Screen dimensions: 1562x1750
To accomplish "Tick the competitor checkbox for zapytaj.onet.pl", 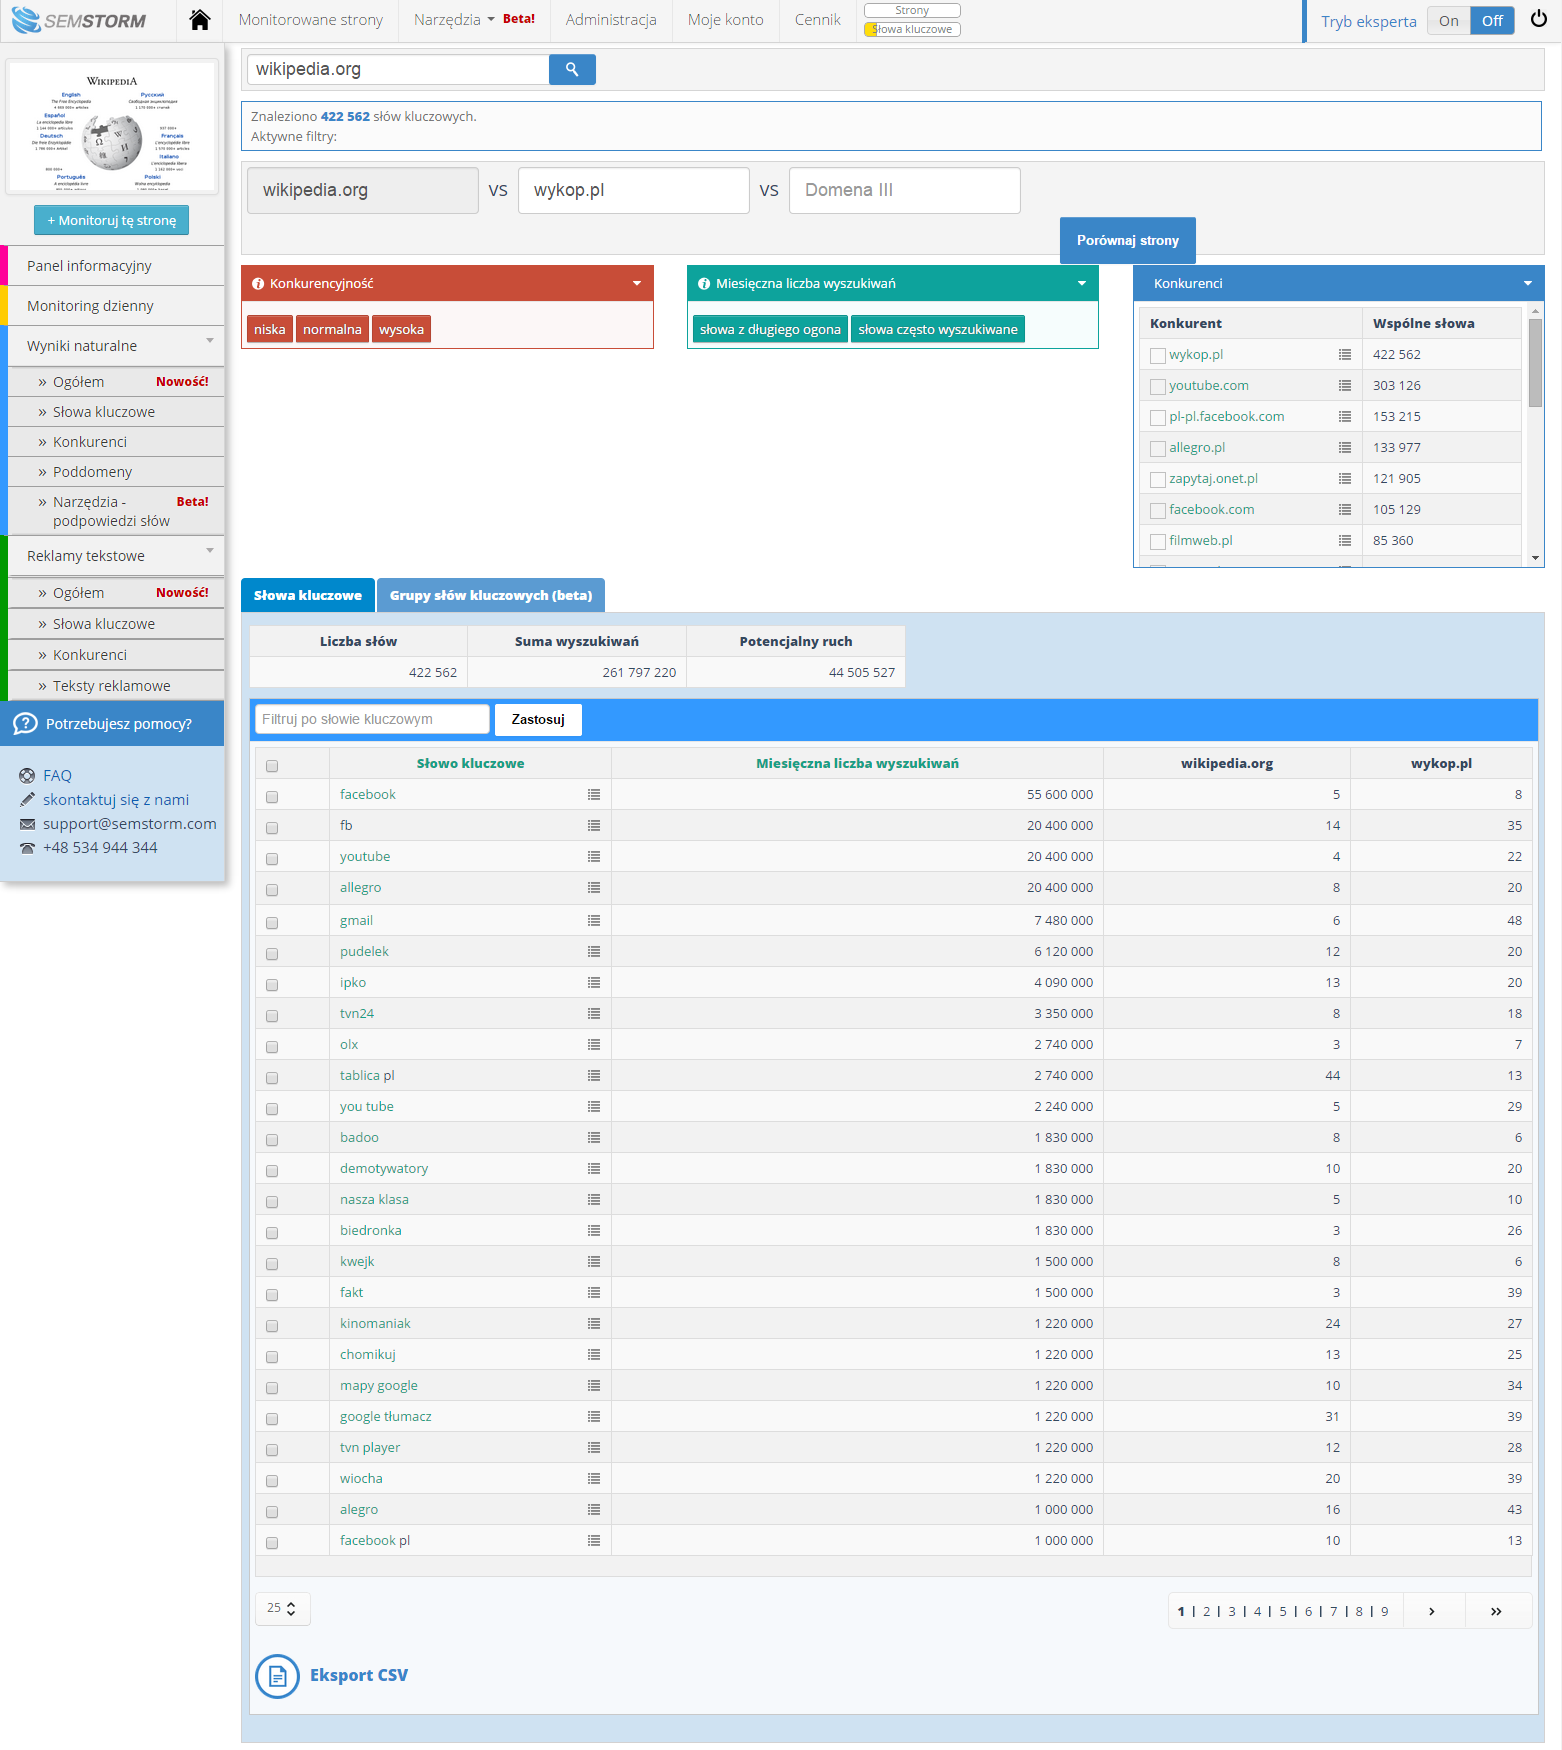I will coord(1158,480).
